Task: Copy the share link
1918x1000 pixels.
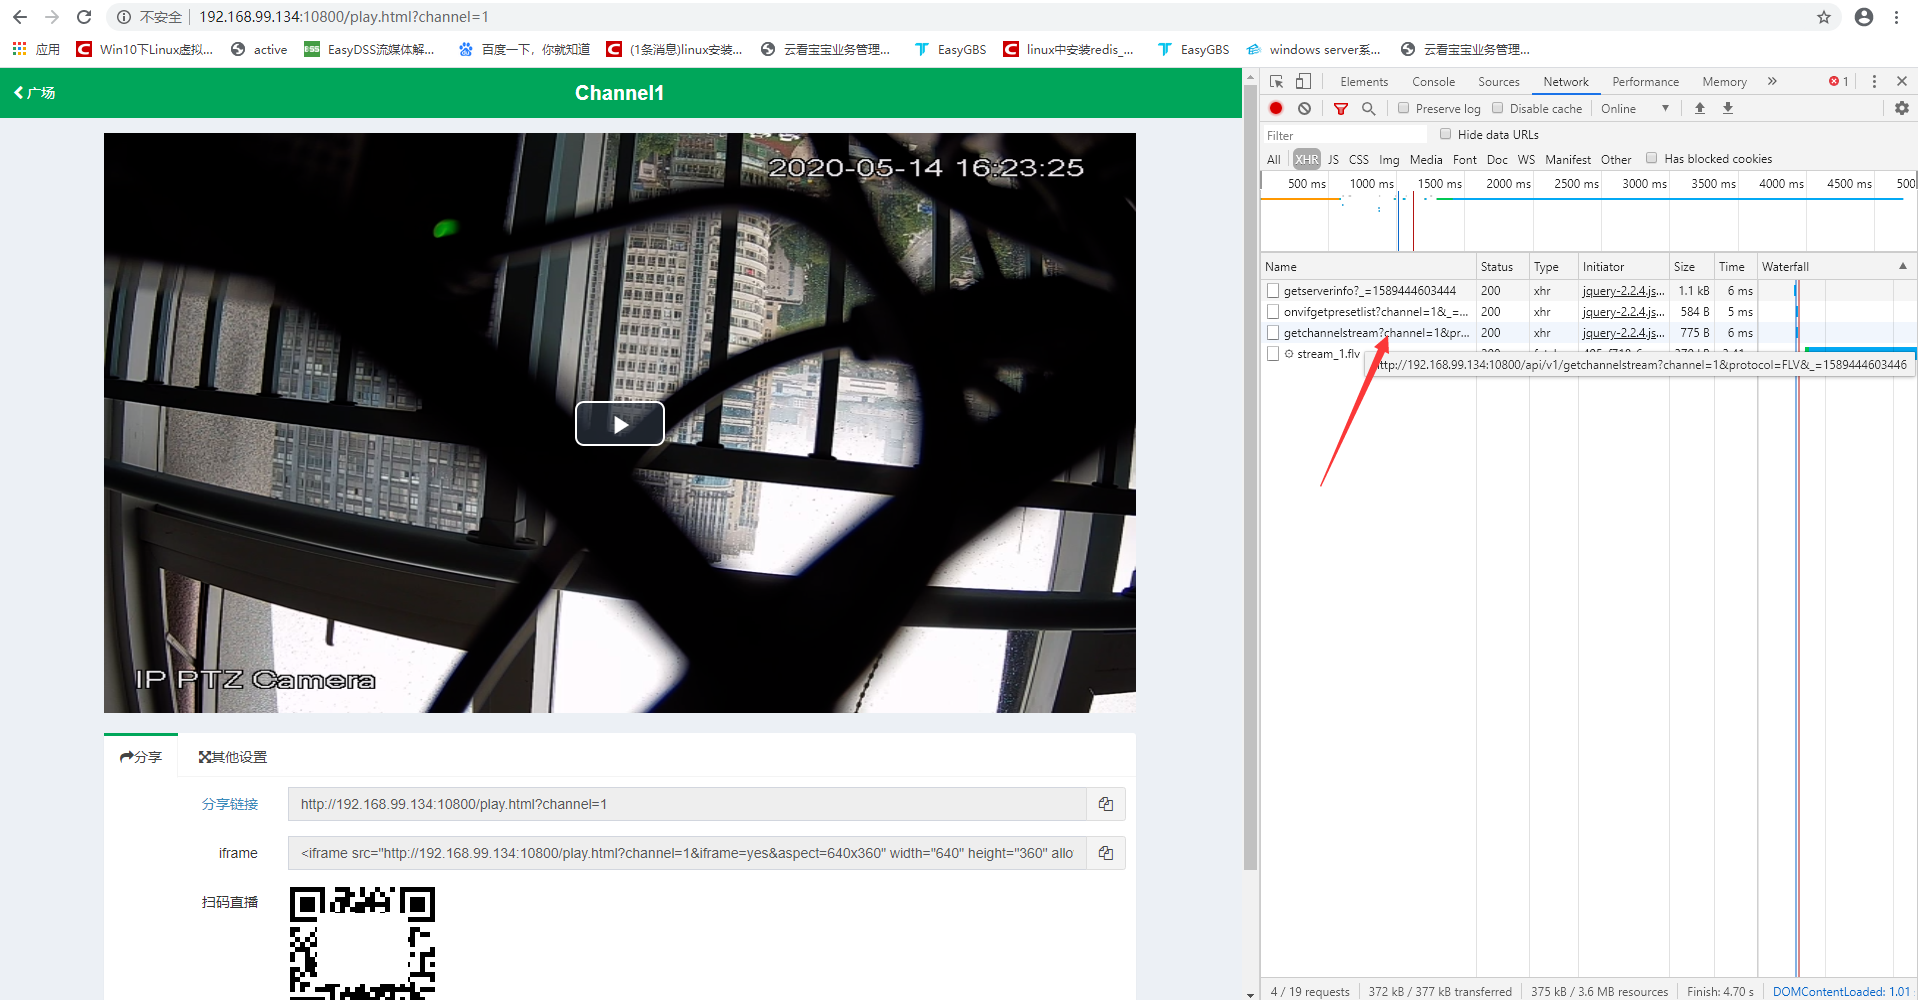Action: tap(1106, 804)
